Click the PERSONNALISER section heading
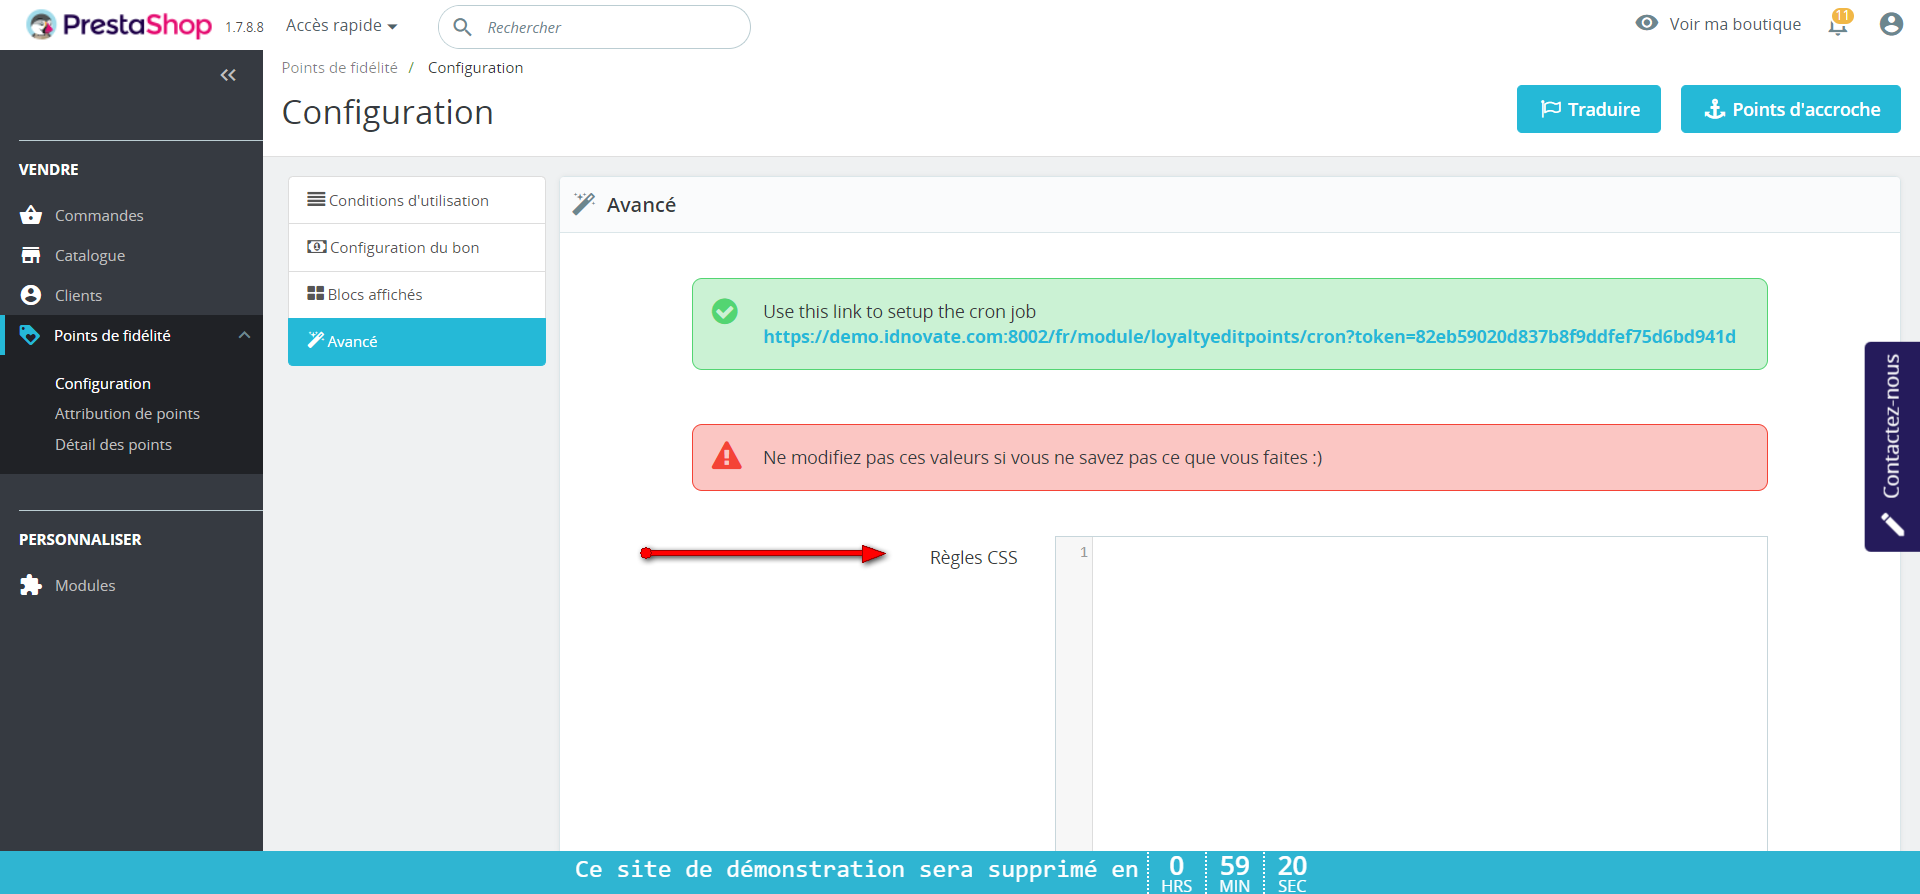The height and width of the screenshot is (894, 1920). pos(80,540)
